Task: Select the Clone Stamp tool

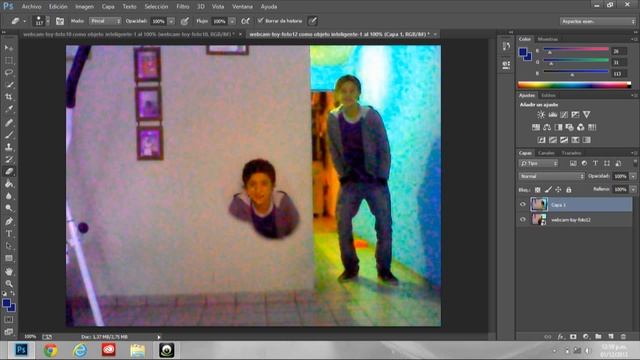Action: click(x=9, y=147)
